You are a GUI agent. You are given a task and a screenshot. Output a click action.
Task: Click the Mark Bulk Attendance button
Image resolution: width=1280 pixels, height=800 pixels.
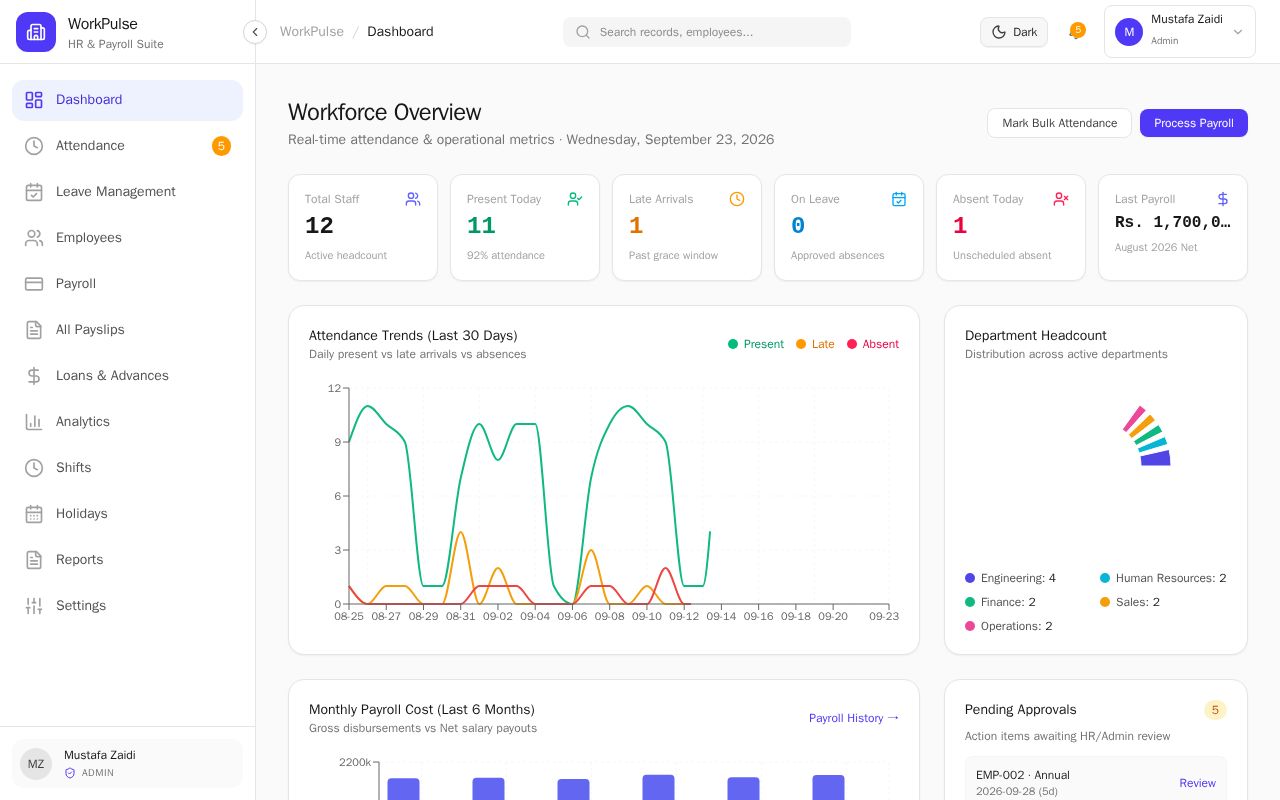coord(1059,123)
